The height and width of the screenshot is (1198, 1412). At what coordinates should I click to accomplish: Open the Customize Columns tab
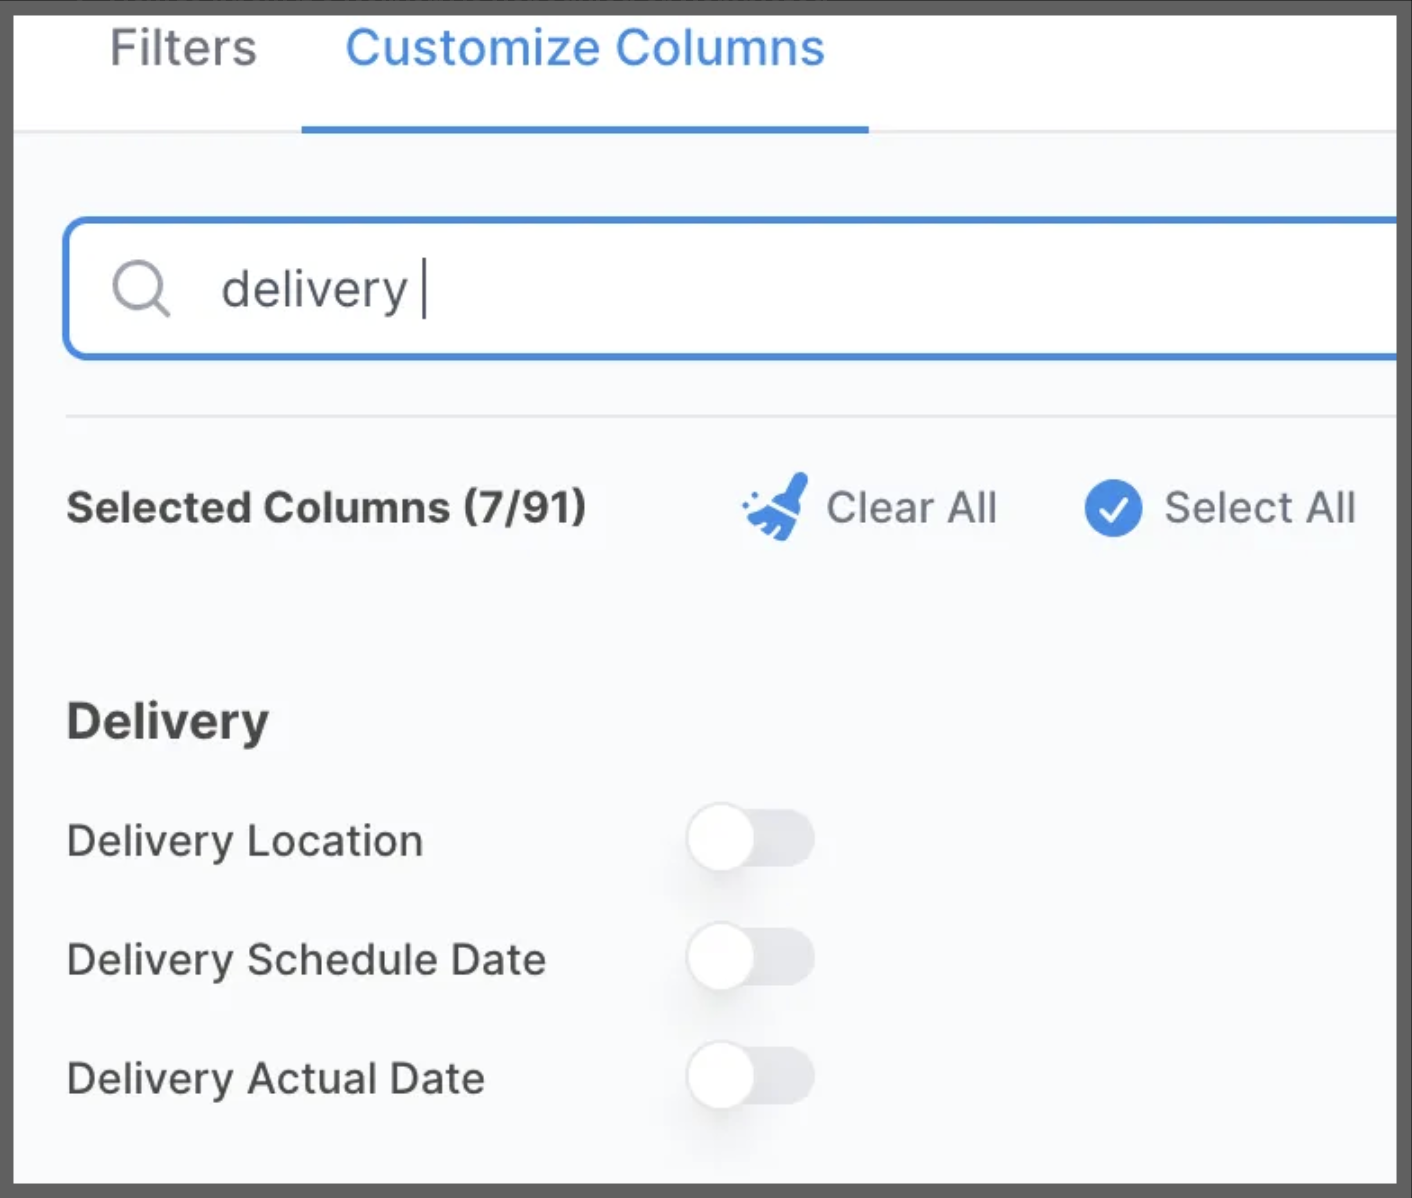585,48
